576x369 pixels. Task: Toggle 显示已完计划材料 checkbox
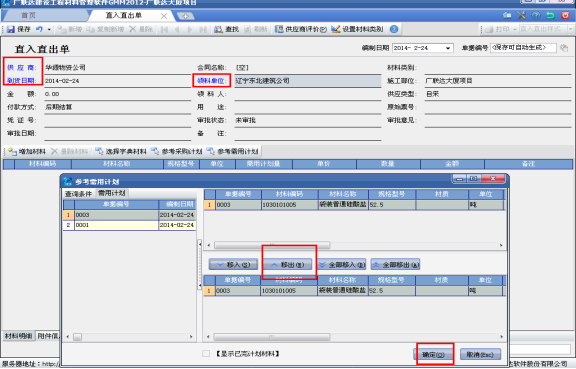pyautogui.click(x=206, y=354)
